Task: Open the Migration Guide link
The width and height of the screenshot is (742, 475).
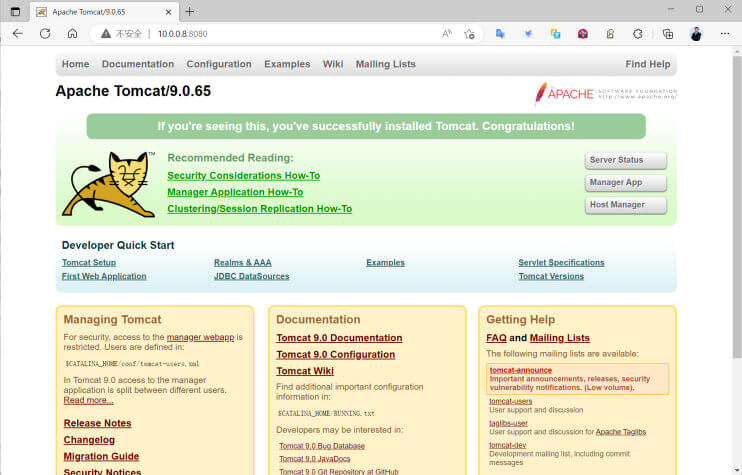Action: (x=101, y=457)
